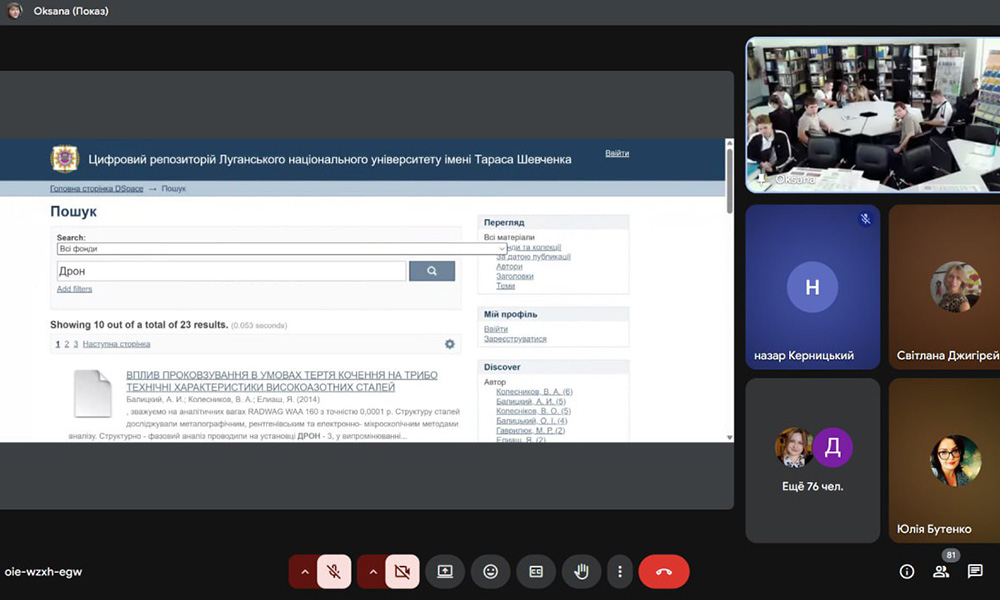Open the emoji reactions button
Viewport: 1000px width, 600px height.
point(490,571)
